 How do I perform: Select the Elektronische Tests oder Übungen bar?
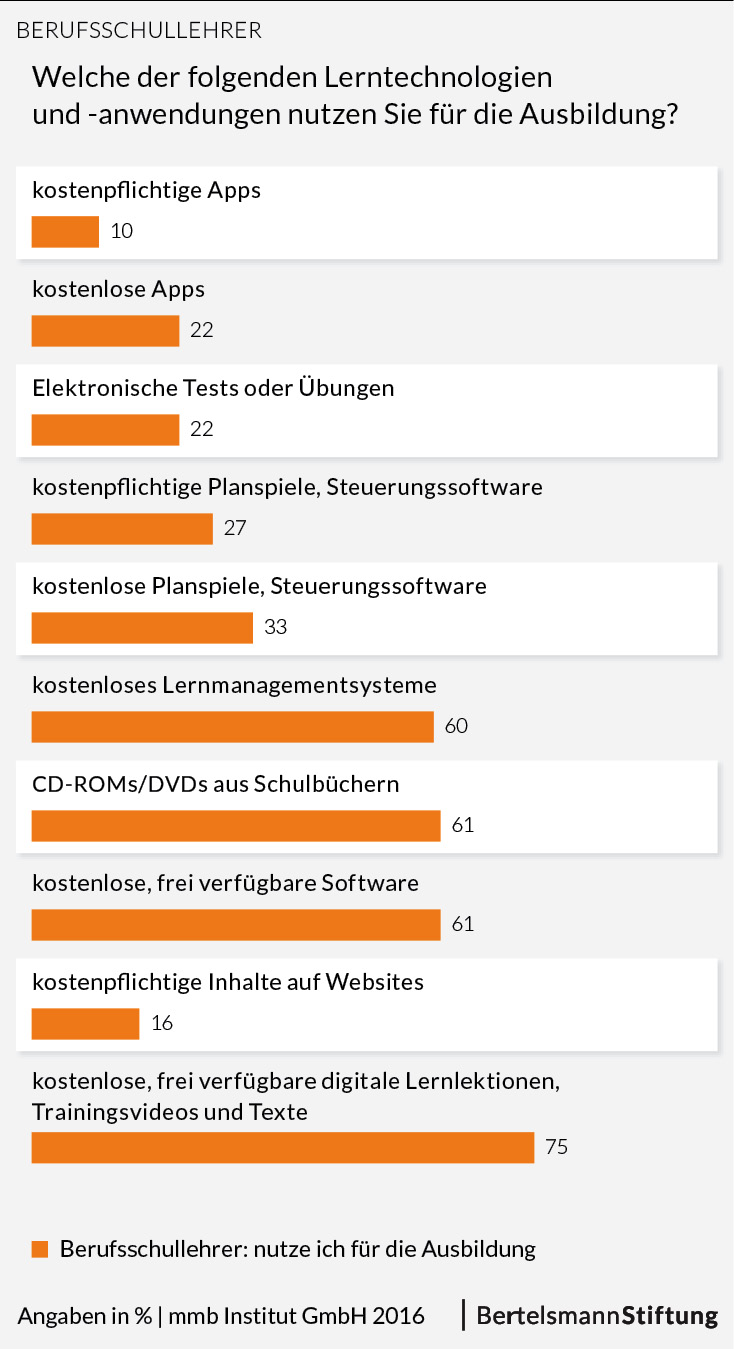tap(105, 430)
